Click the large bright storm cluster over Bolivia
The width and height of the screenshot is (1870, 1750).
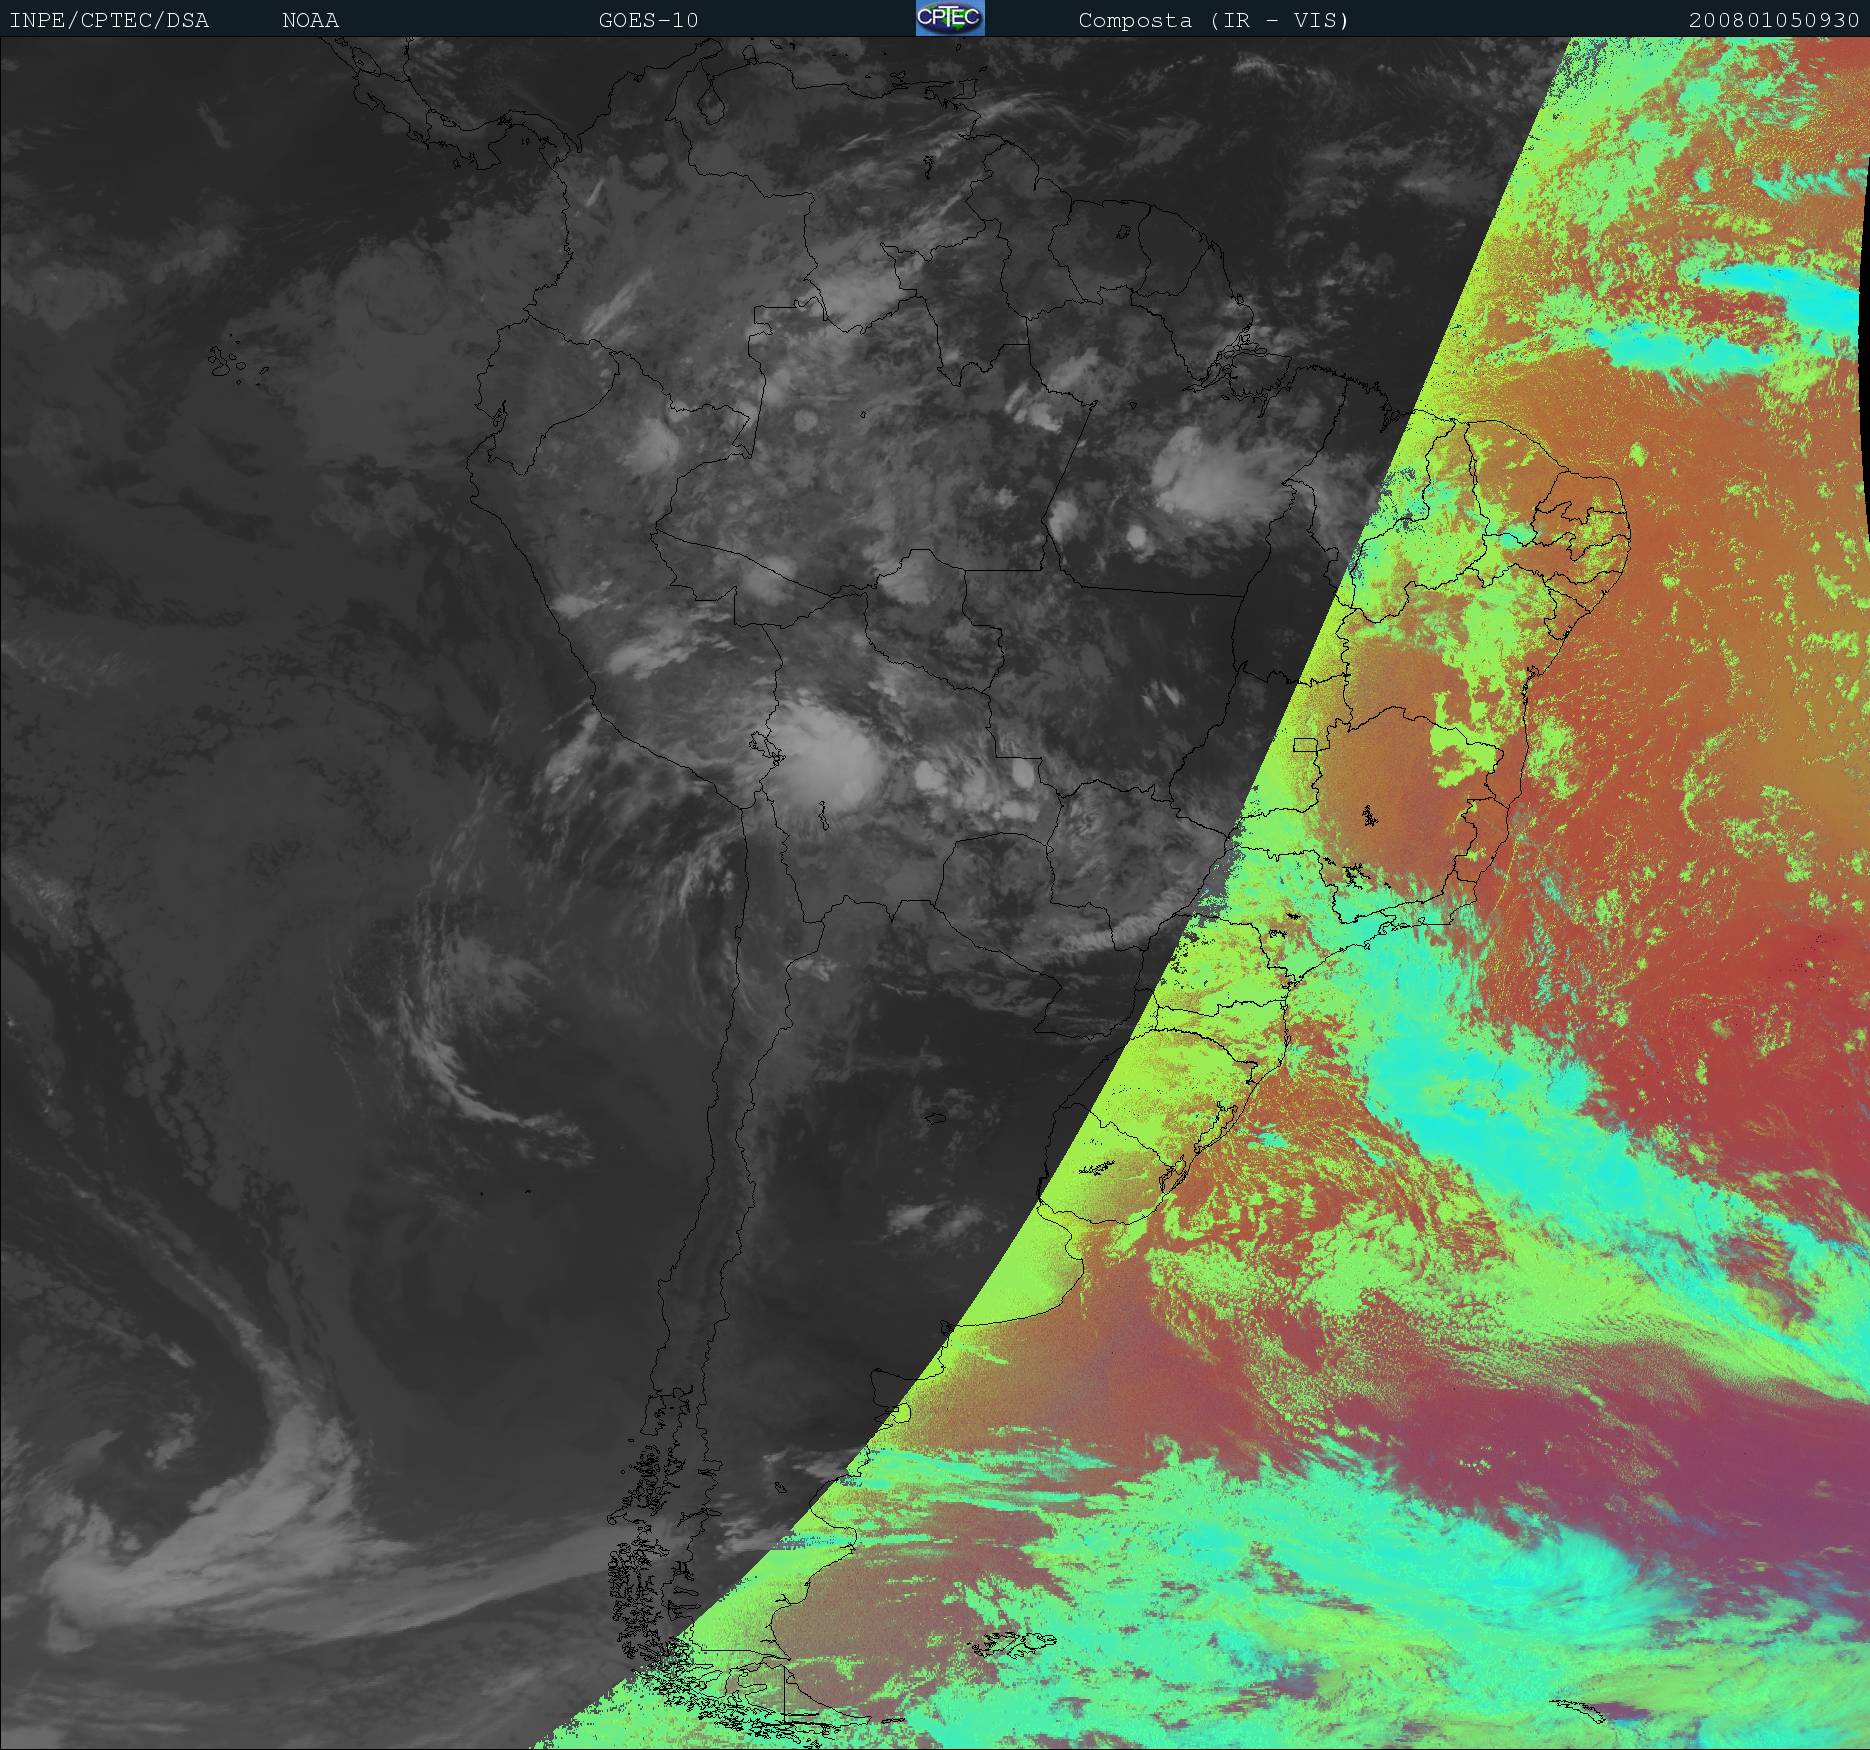[827, 757]
